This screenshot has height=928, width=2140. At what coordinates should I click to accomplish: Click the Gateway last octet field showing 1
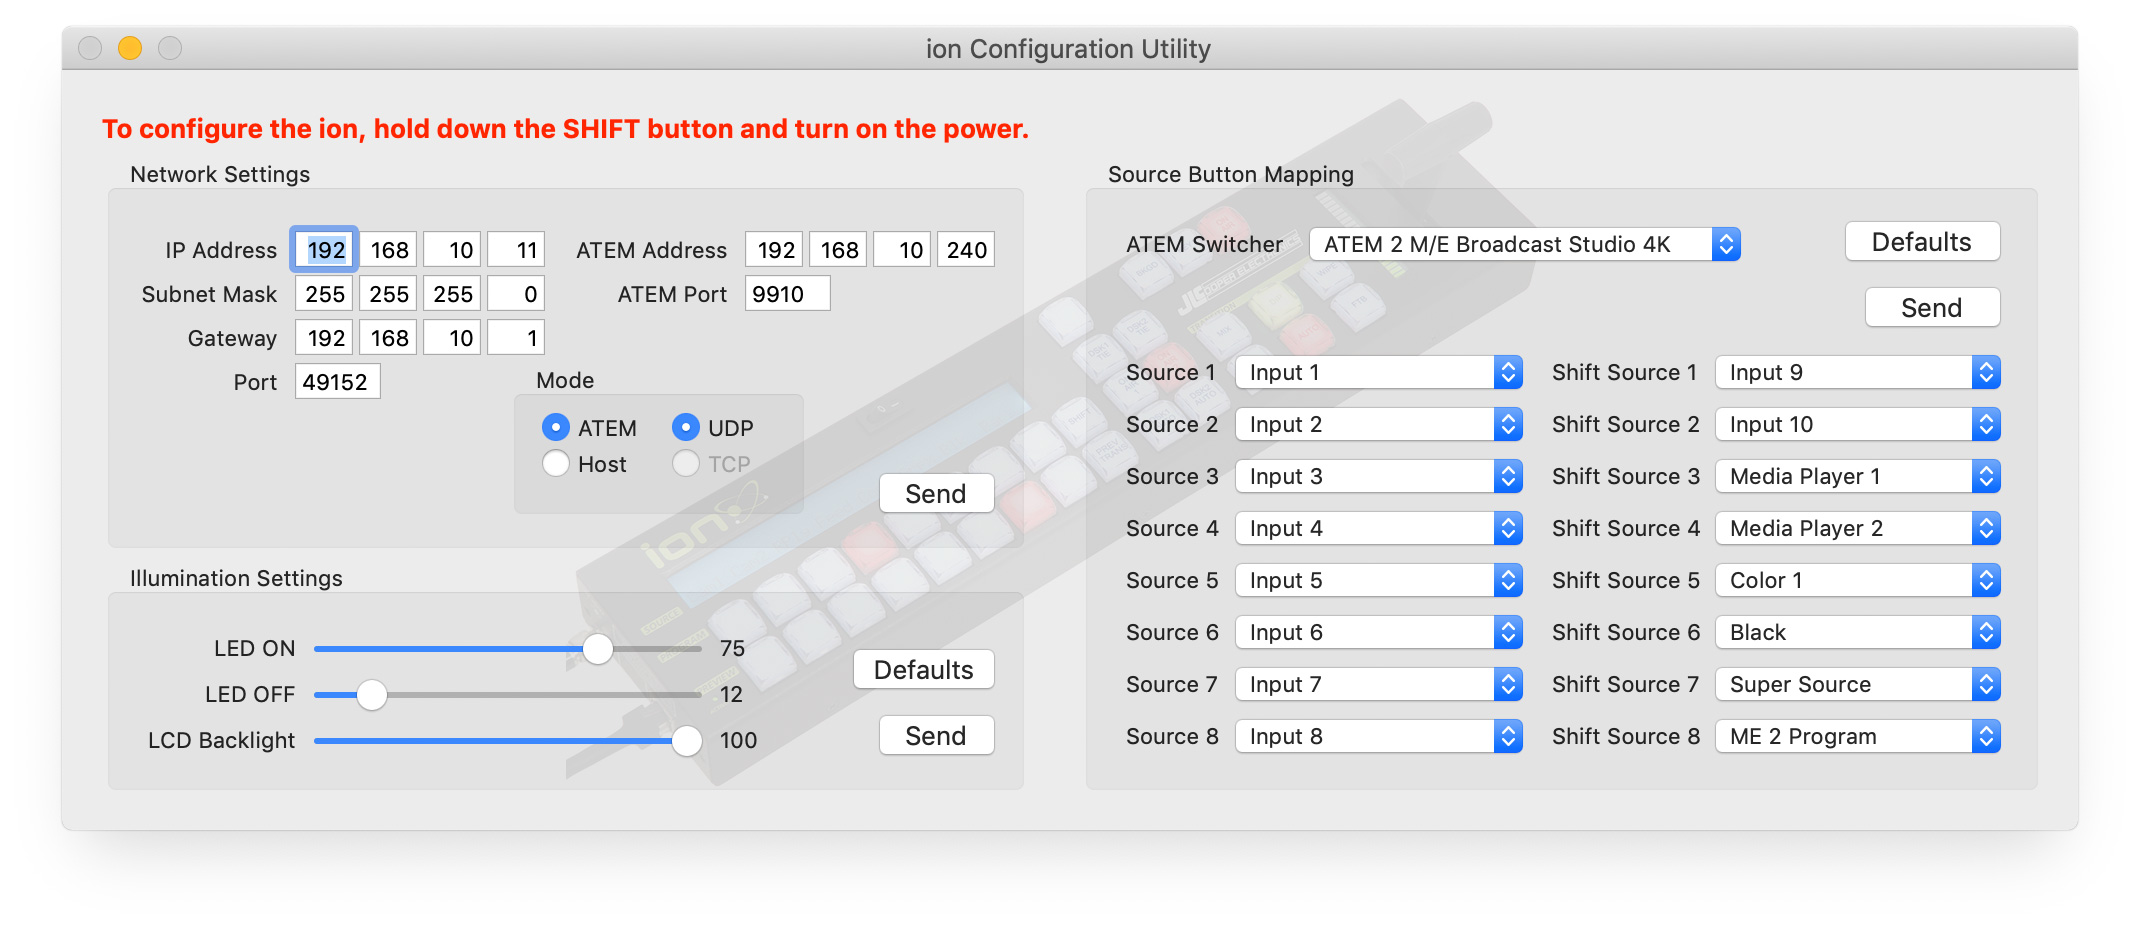[516, 338]
